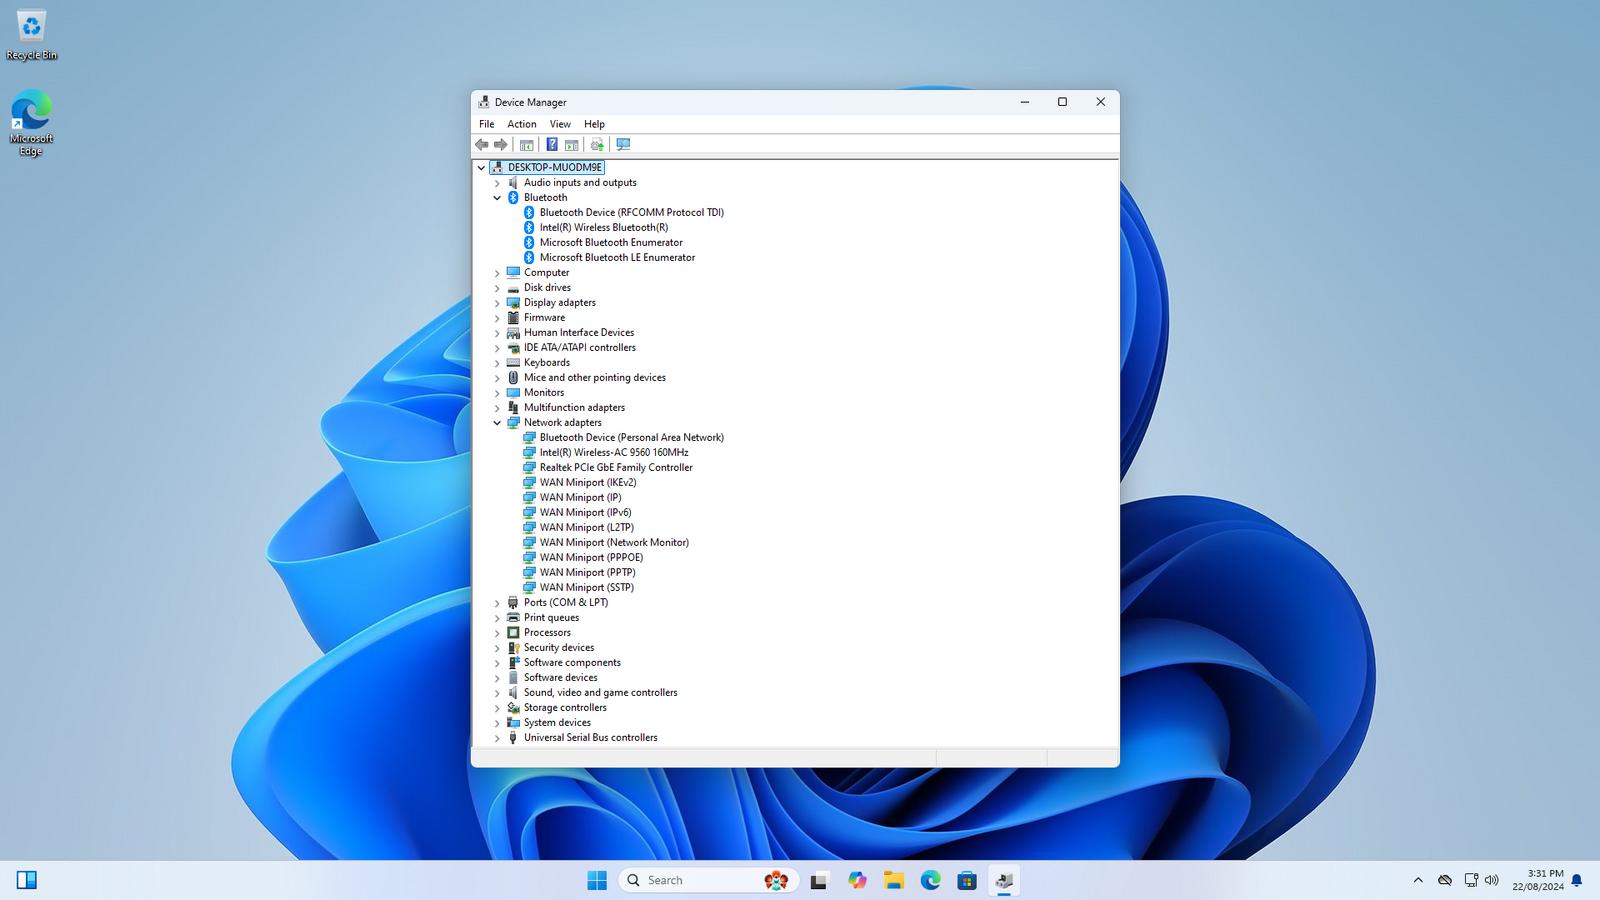The width and height of the screenshot is (1600, 900).
Task: Select Bluetooth Device (Personal Area Network)
Action: point(631,437)
